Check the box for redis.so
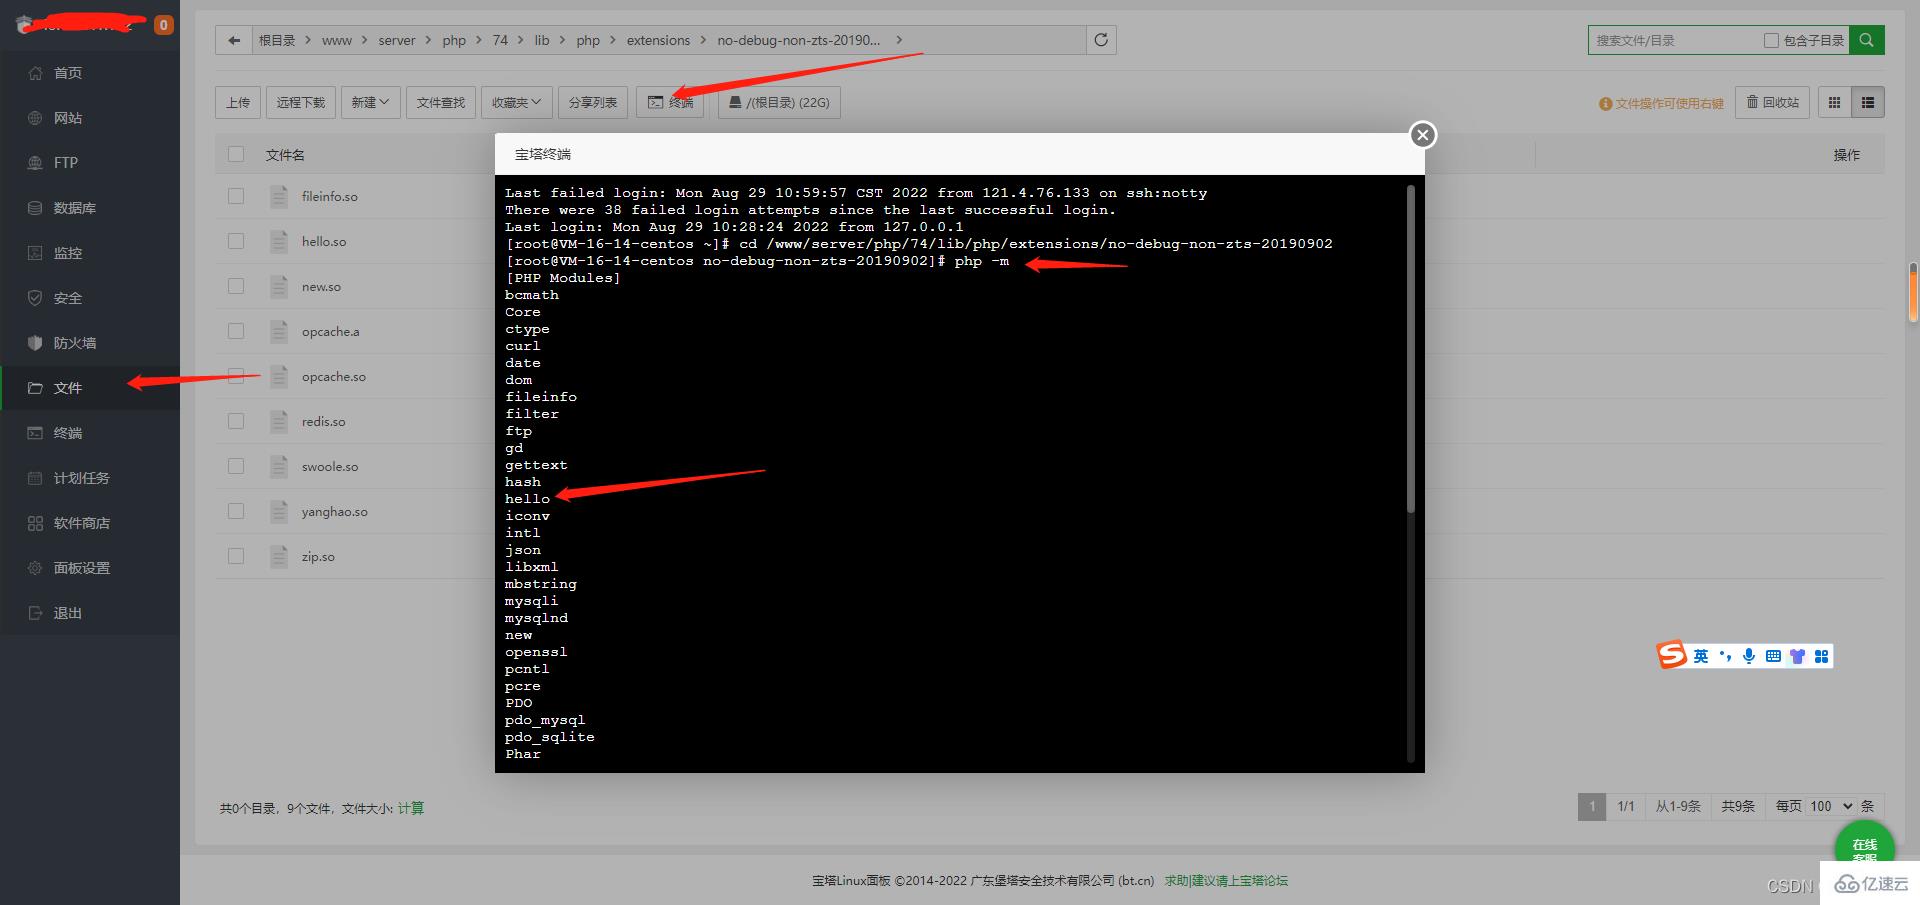This screenshot has width=1920, height=905. click(x=236, y=421)
